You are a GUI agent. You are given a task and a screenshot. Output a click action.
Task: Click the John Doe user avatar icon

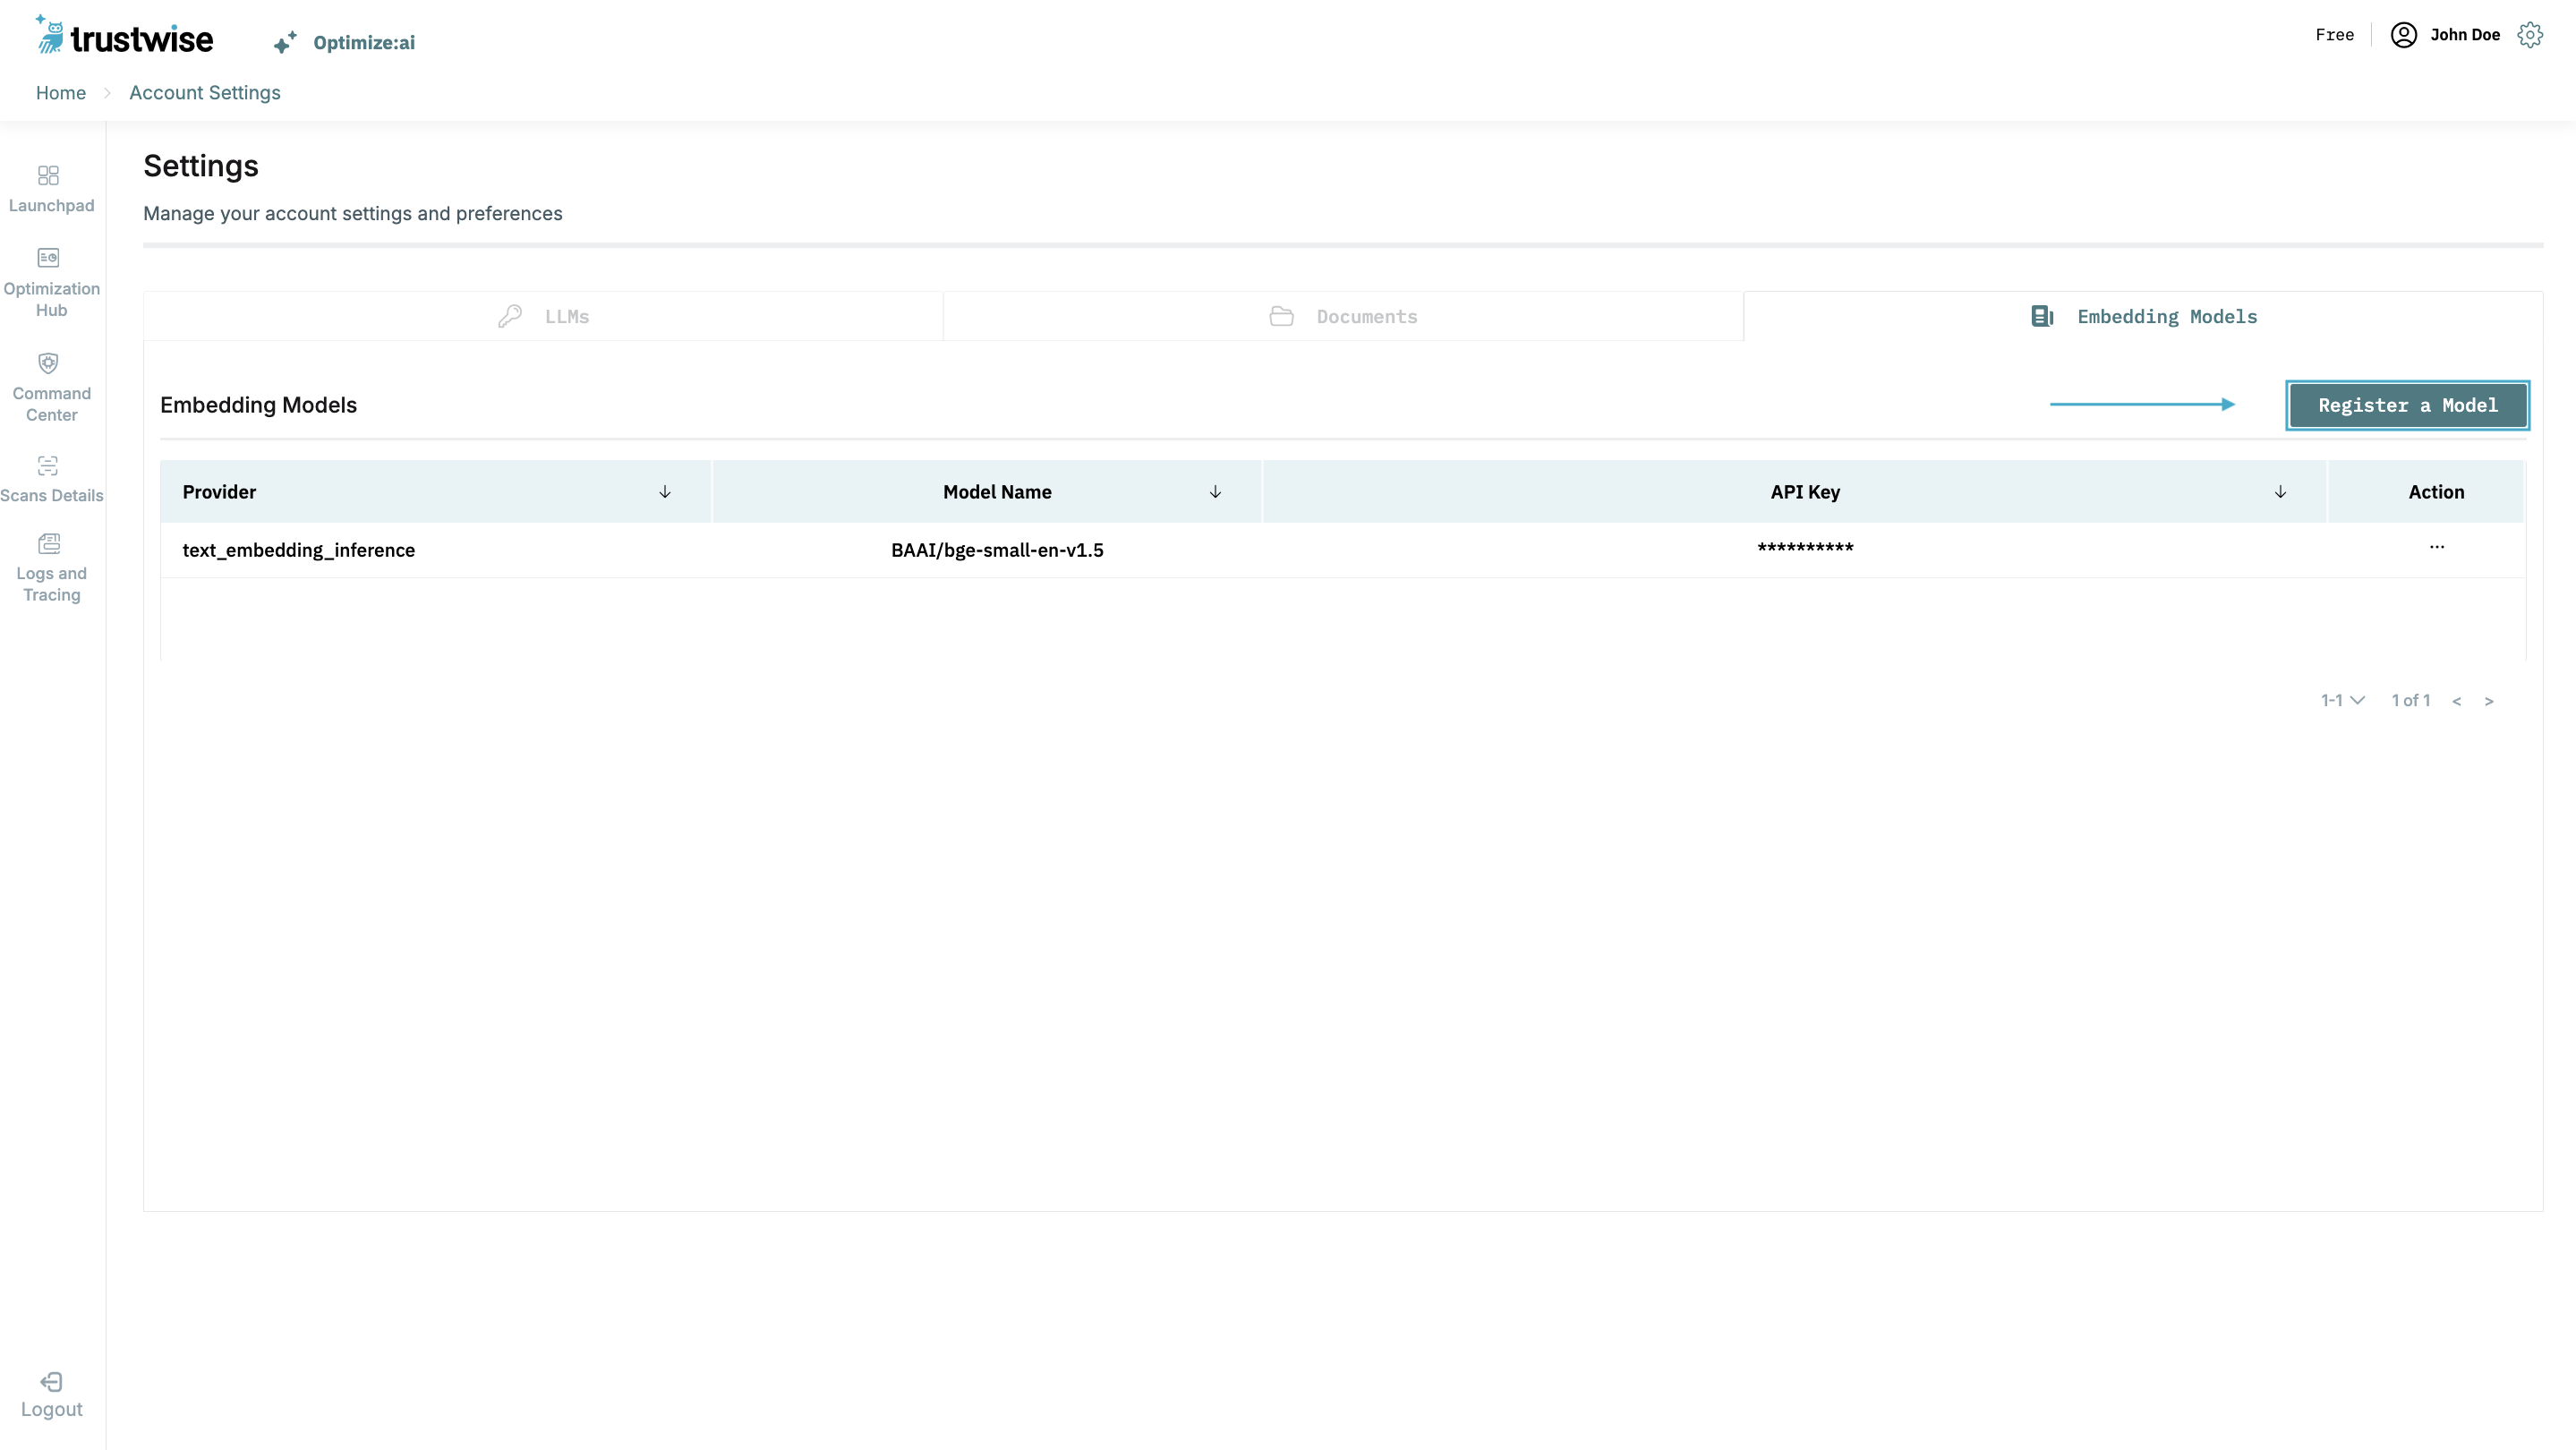coord(2403,35)
